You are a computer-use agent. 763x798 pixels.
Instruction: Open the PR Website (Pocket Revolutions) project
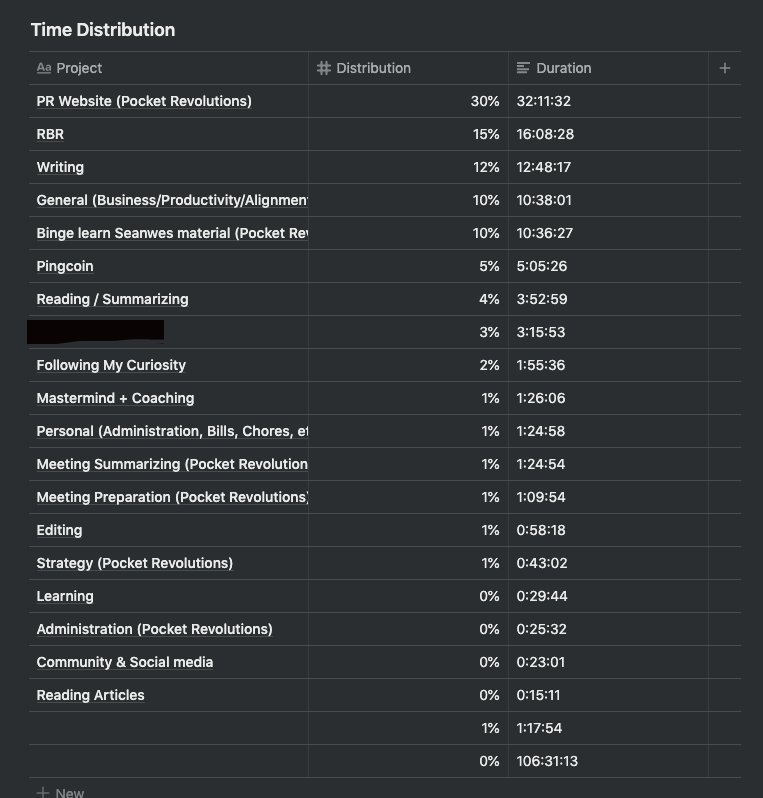144,101
